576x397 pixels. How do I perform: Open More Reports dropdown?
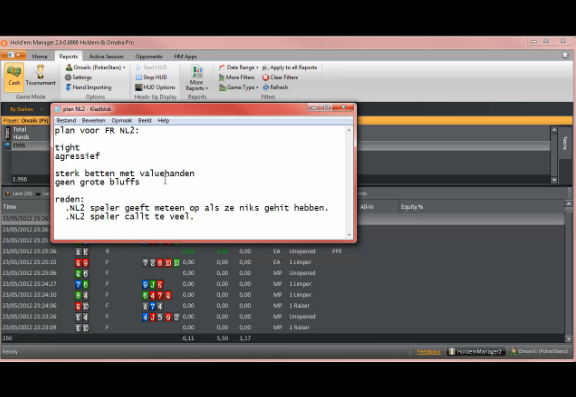click(x=197, y=78)
